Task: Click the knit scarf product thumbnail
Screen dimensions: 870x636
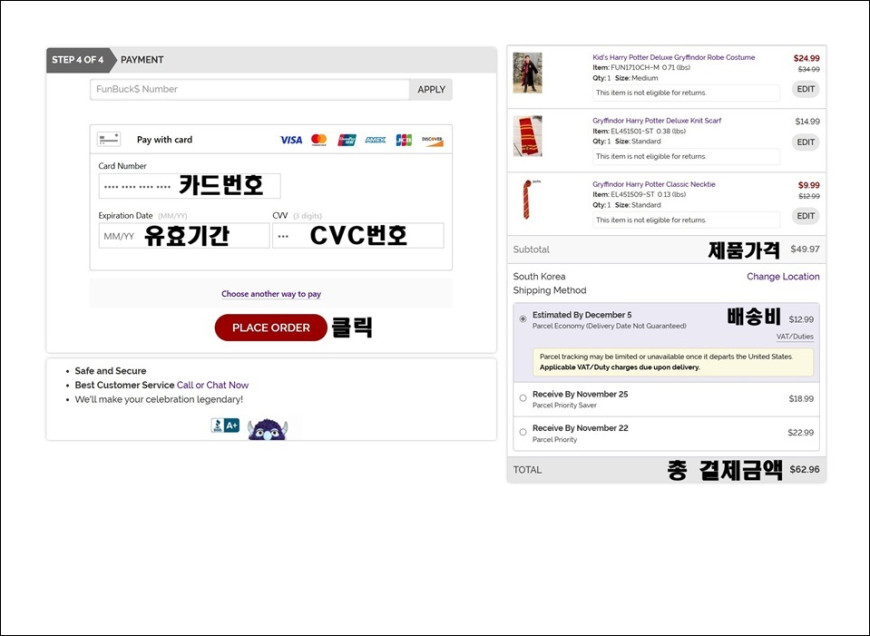Action: [527, 136]
